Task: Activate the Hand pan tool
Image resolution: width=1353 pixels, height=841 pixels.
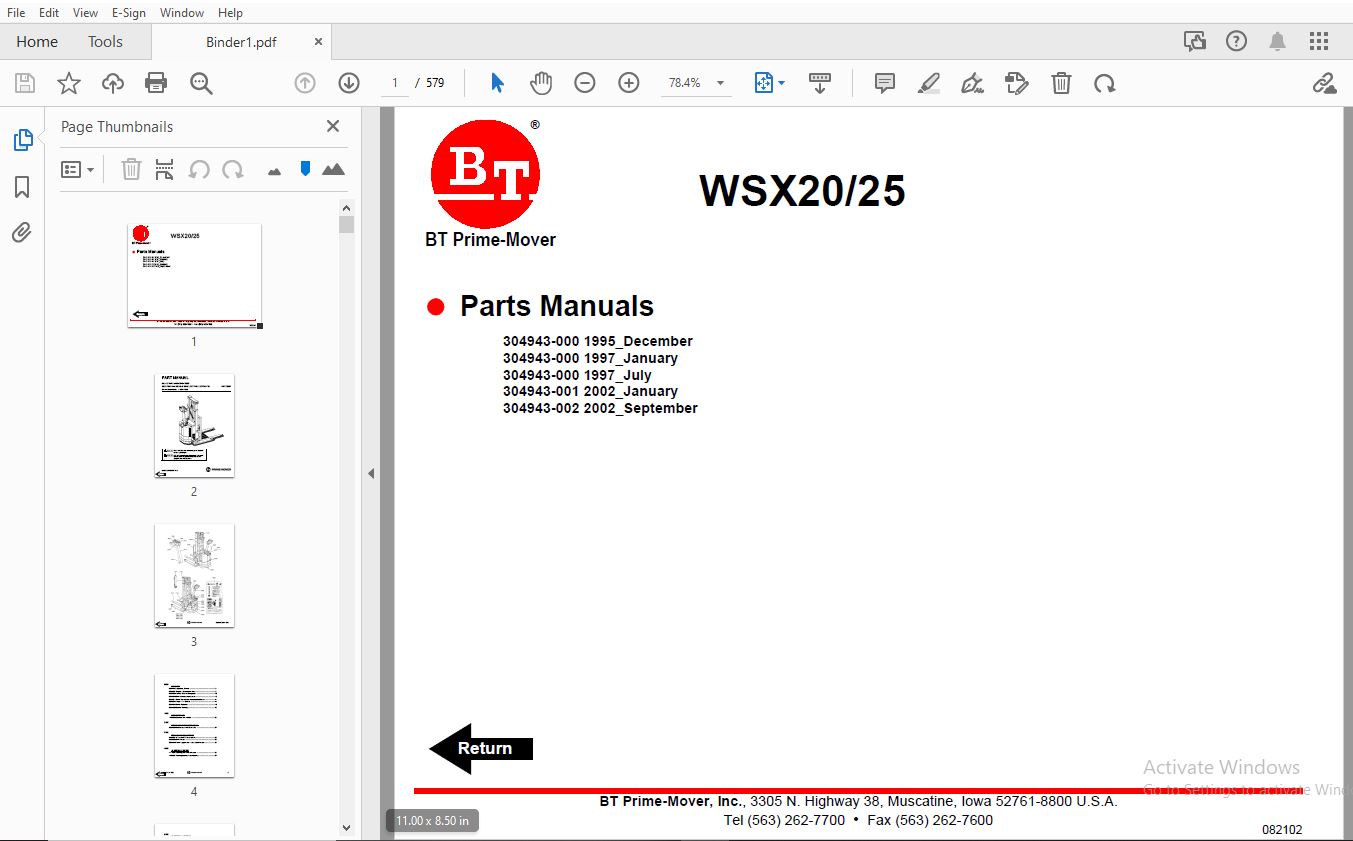Action: 541,83
